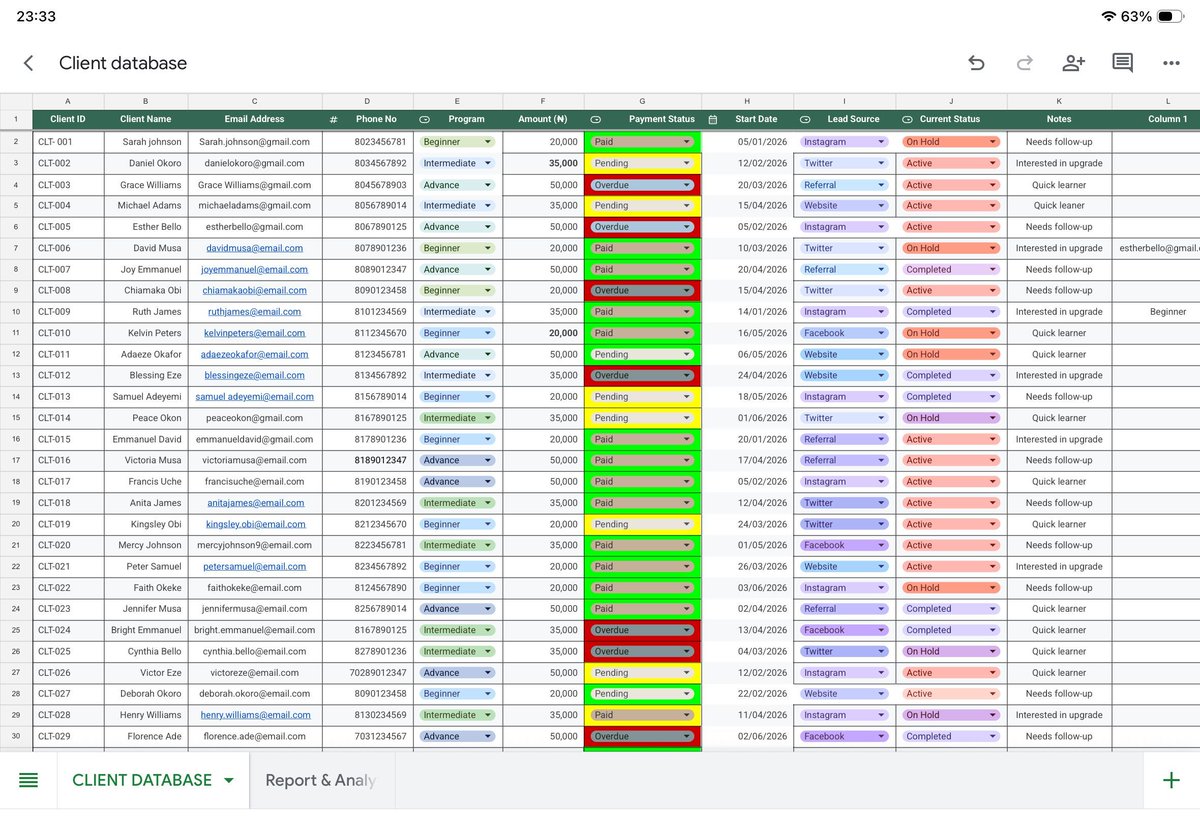
Task: Select email florence.ade@email.com
Action: click(x=254, y=736)
